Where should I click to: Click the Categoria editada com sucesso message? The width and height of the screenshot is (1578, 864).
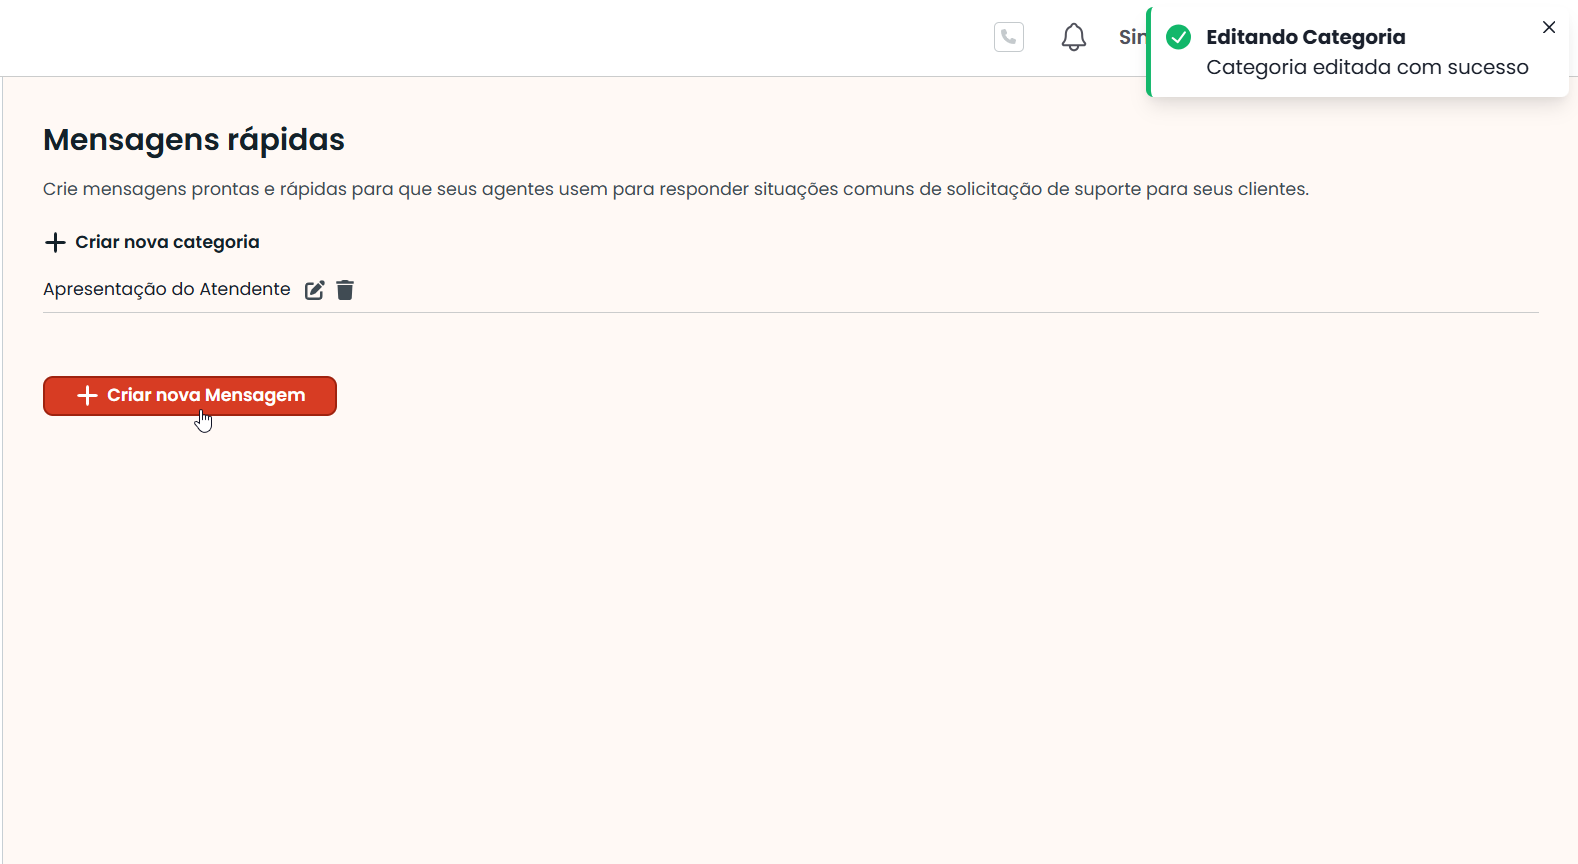[x=1366, y=67]
